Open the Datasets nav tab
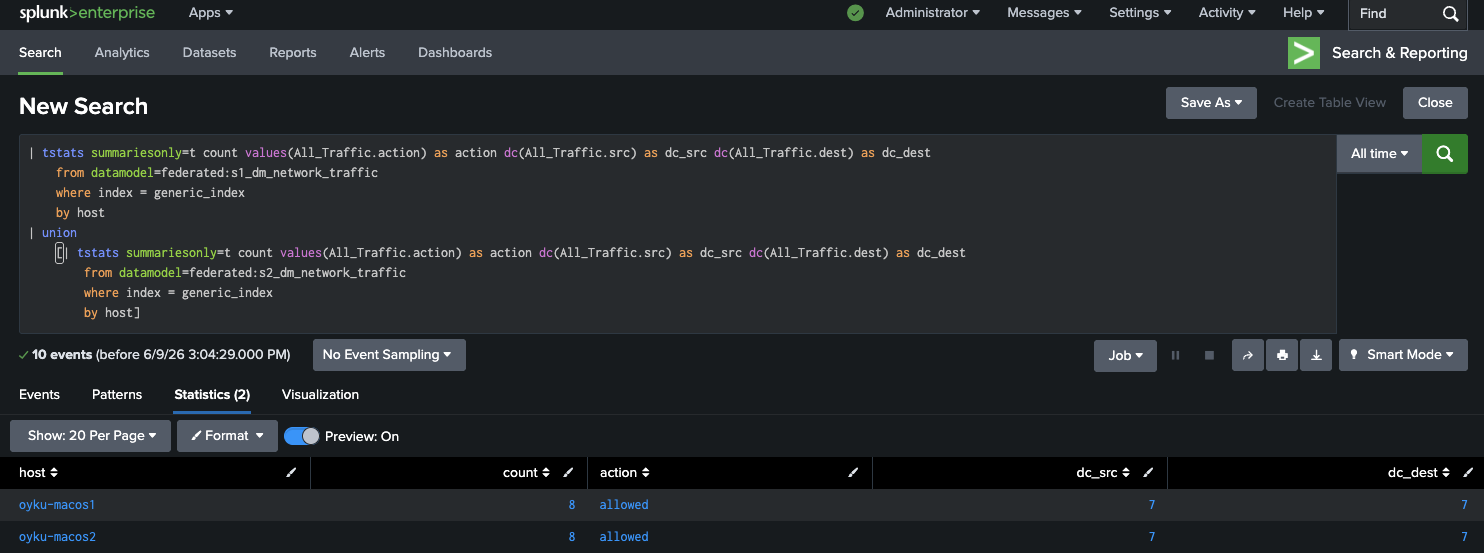Image resolution: width=1484 pixels, height=553 pixels. [209, 53]
